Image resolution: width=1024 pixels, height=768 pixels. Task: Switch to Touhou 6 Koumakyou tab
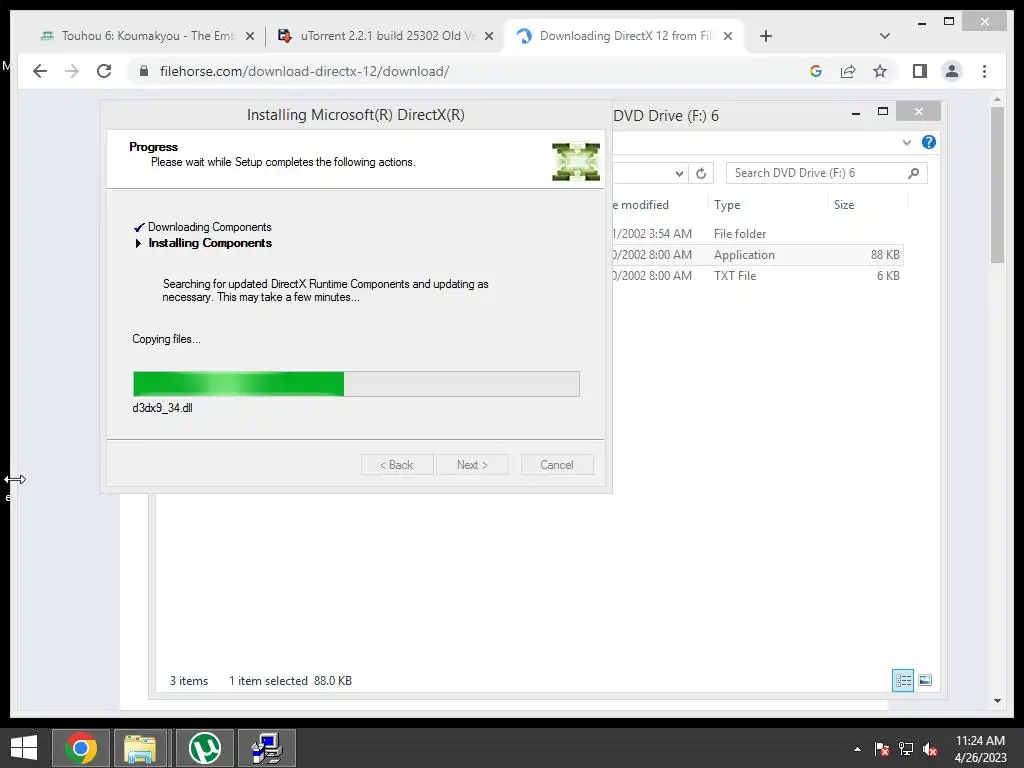click(x=148, y=36)
